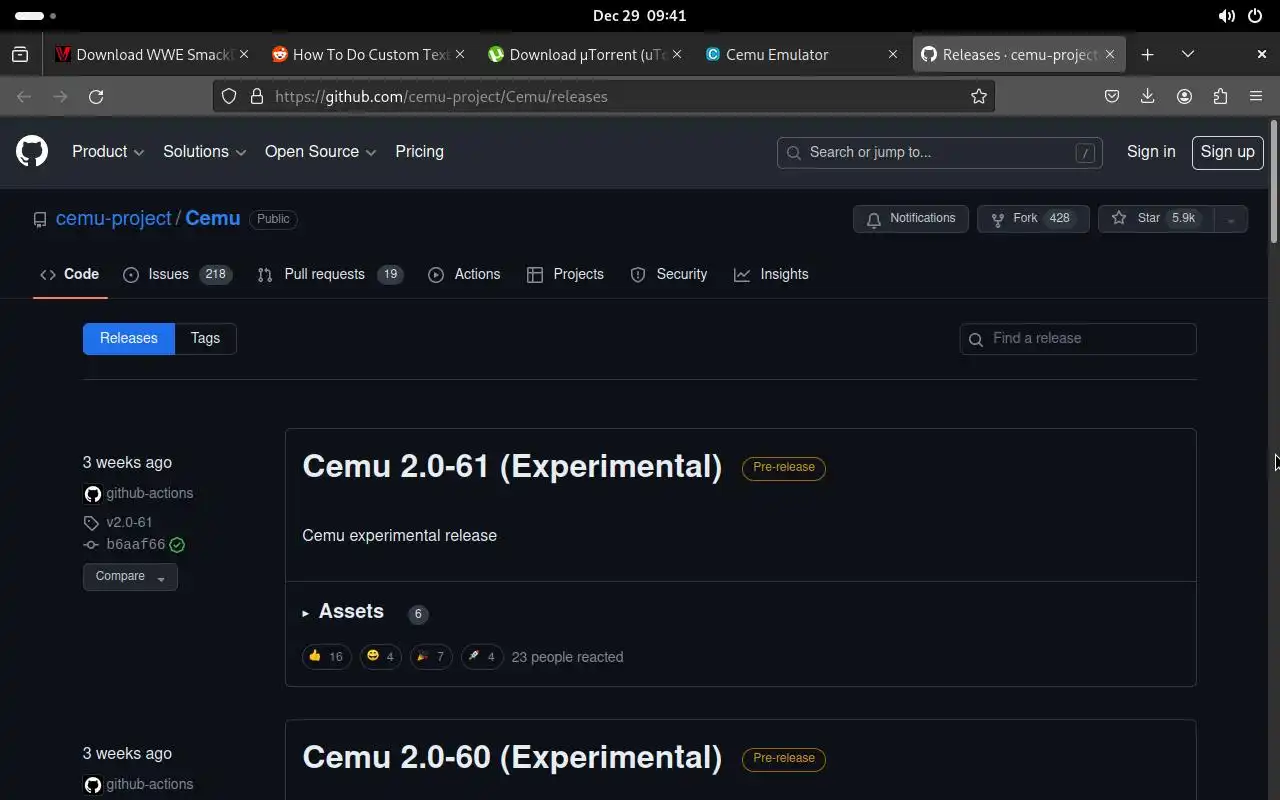Click the verified check badge beside b6aaf66
1280x800 pixels.
[177, 545]
